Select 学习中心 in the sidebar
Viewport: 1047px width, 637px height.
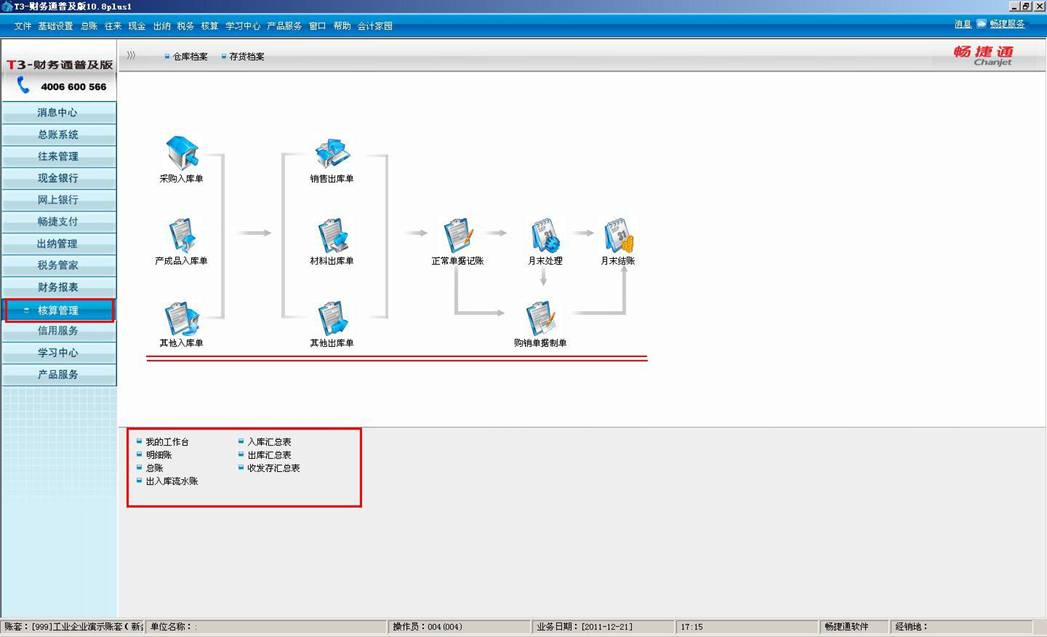tap(59, 353)
